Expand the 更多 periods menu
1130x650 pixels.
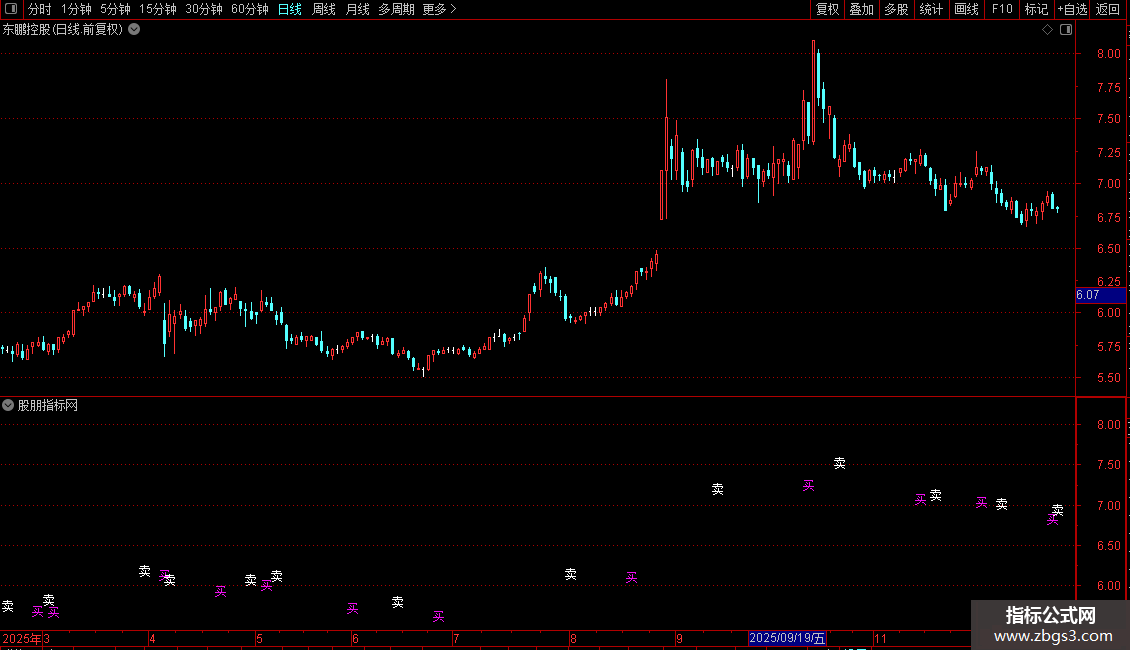[439, 9]
